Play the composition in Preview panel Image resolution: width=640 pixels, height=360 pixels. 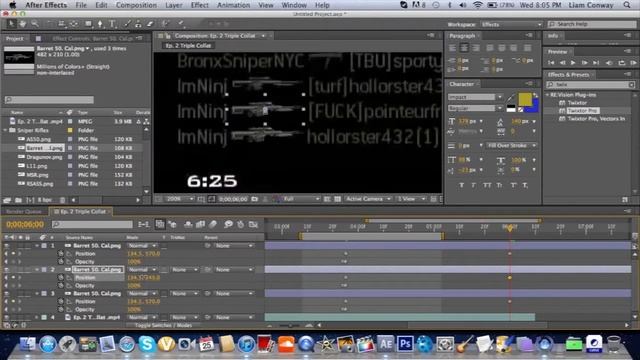[x=573, y=63]
